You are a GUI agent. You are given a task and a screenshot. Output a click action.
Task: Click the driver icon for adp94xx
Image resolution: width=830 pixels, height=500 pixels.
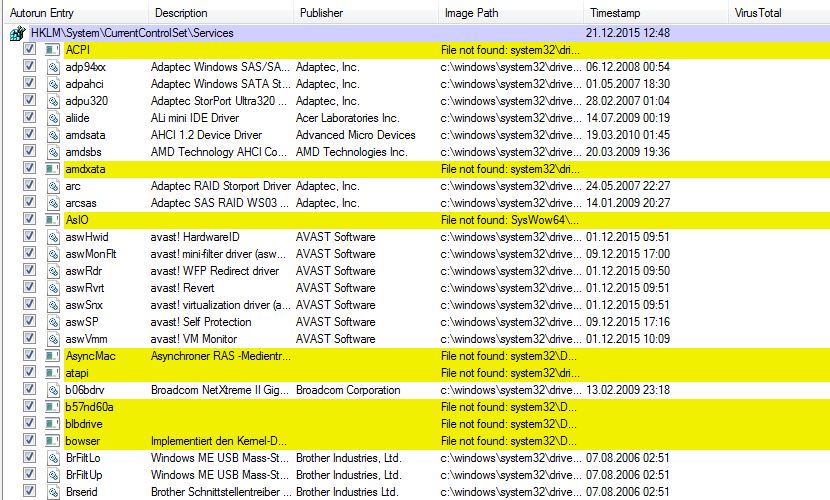tap(52, 67)
